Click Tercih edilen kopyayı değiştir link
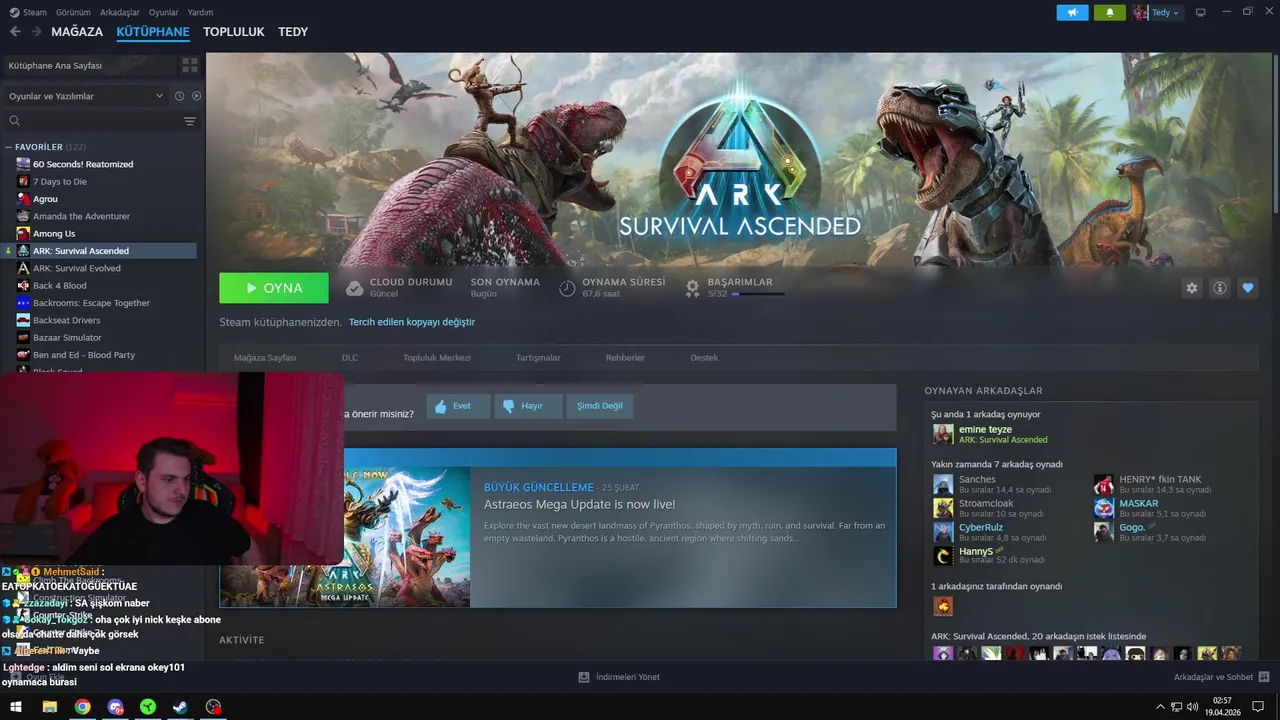This screenshot has width=1280, height=720. tap(411, 322)
